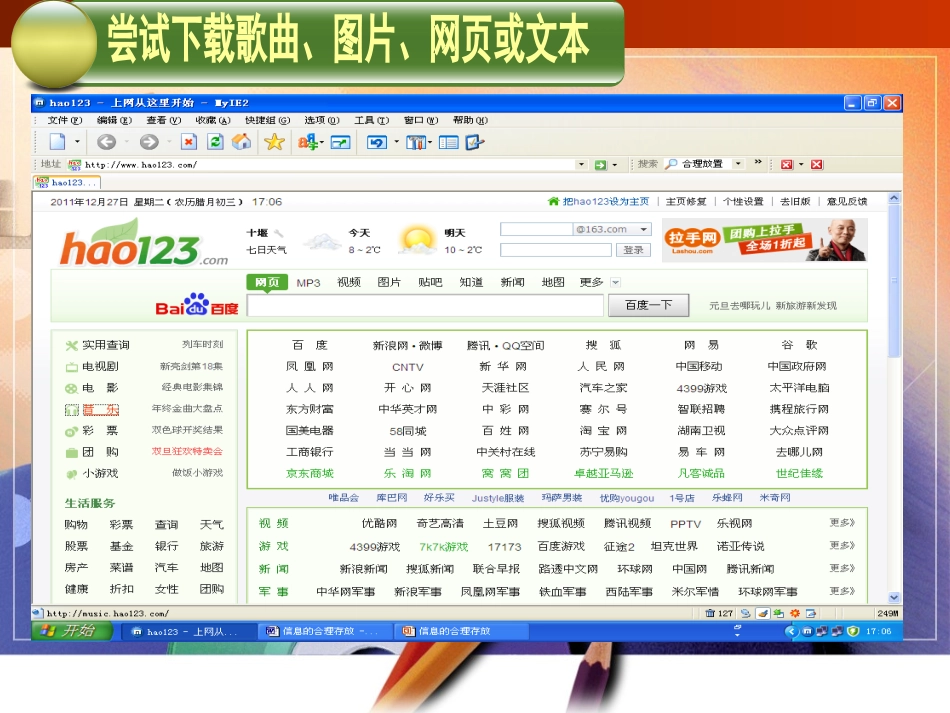950x713 pixels.
Task: Open the 文件 menu
Action: [65, 120]
